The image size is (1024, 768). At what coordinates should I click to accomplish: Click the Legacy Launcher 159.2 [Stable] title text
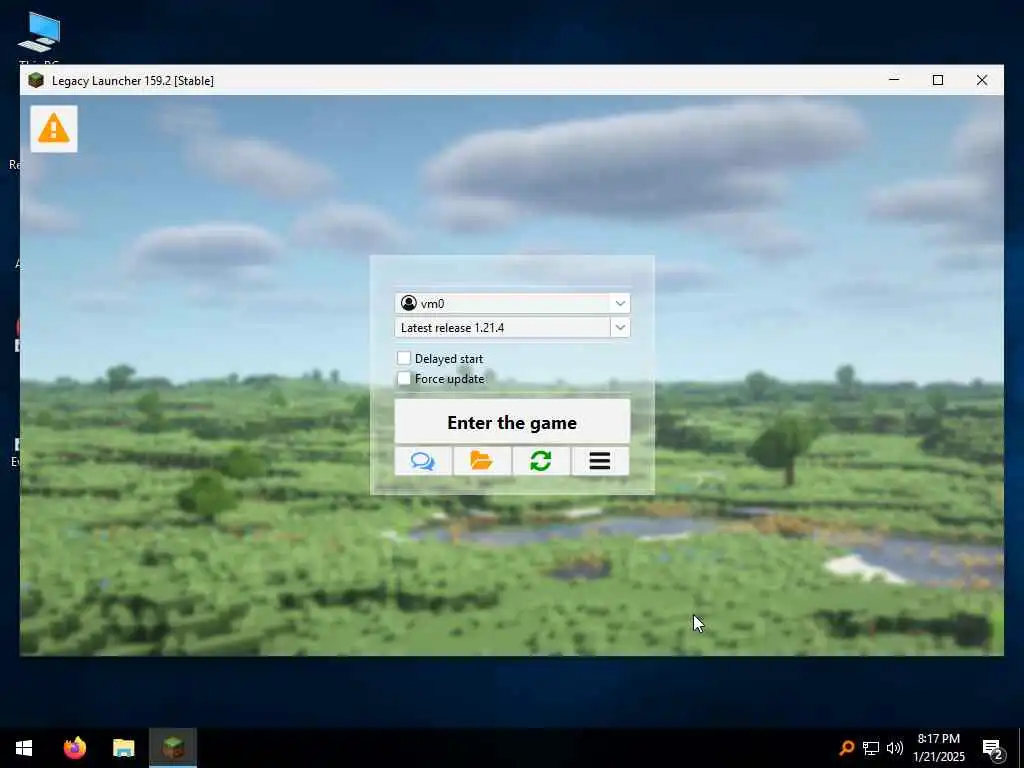(x=133, y=80)
